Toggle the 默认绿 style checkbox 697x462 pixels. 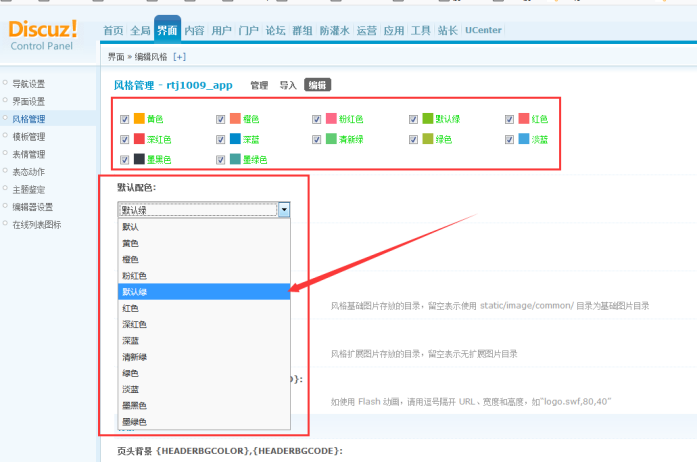413,119
